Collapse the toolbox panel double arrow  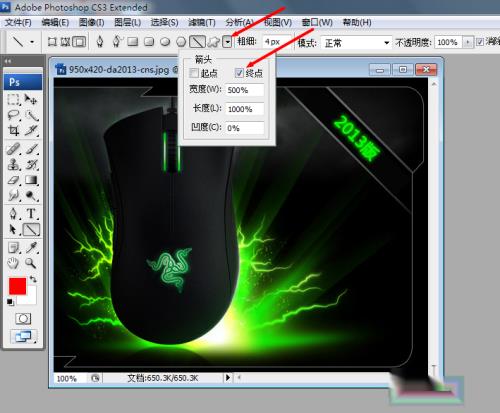pos(8,61)
